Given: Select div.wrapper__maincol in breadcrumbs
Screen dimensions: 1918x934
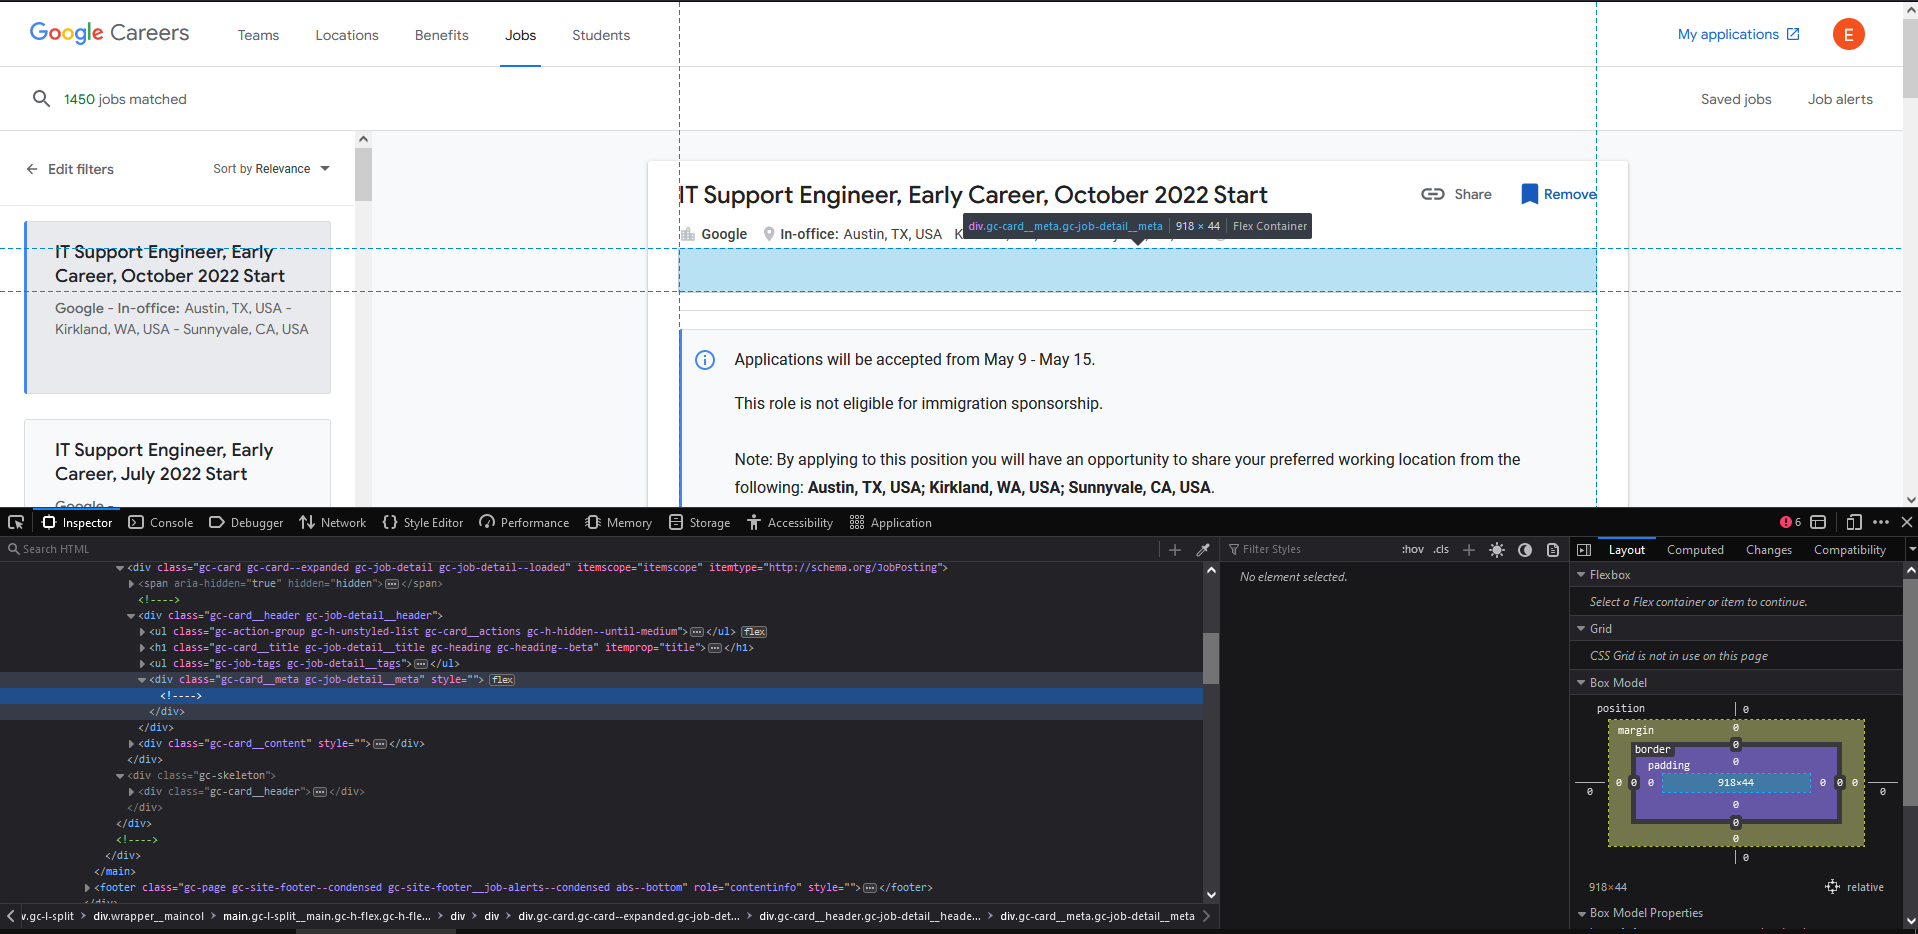Looking at the screenshot, I should pyautogui.click(x=148, y=916).
